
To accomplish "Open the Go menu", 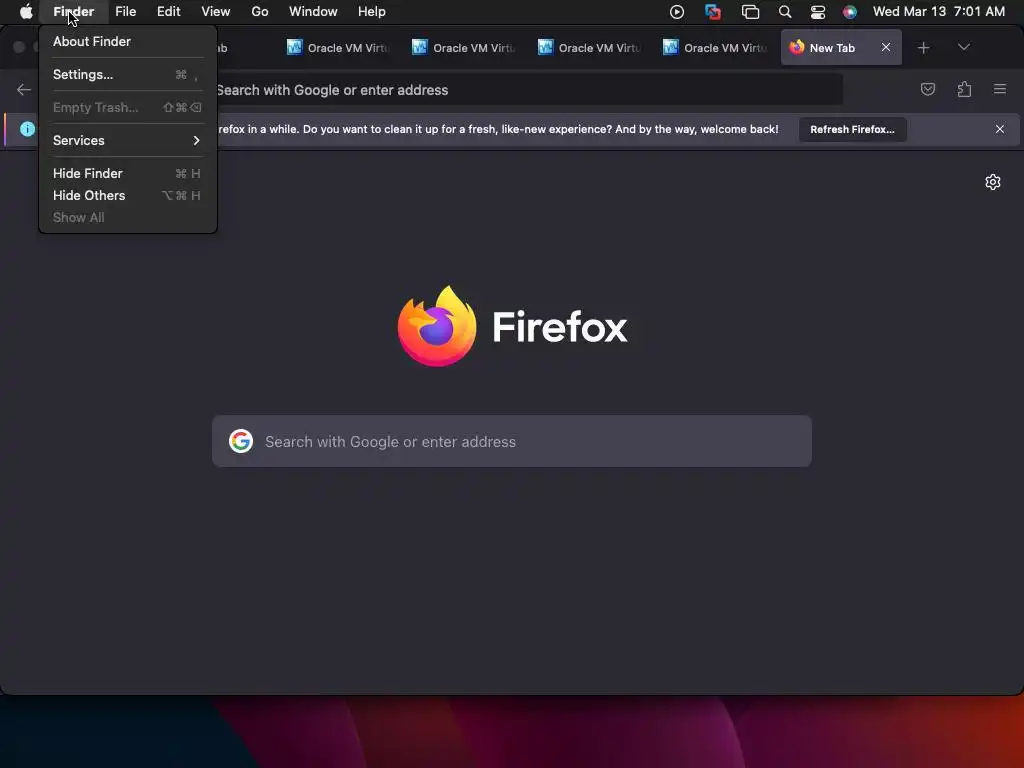I will coord(260,12).
